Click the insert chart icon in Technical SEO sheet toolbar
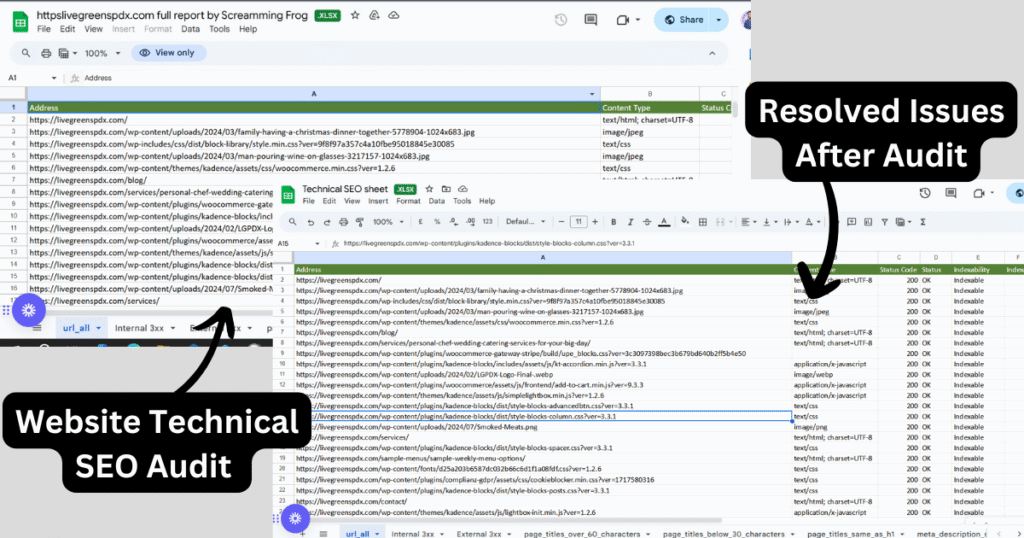The width and height of the screenshot is (1024, 538). pos(867,222)
